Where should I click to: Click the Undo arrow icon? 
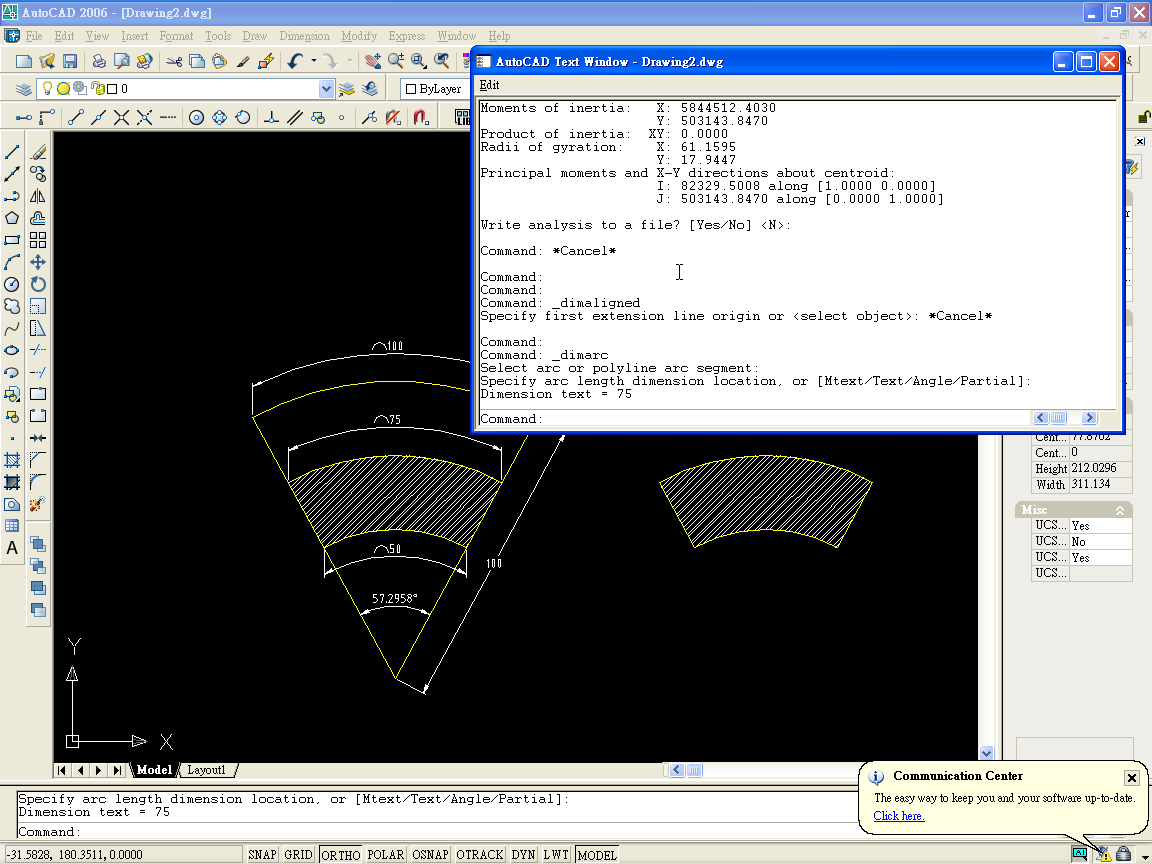click(295, 61)
